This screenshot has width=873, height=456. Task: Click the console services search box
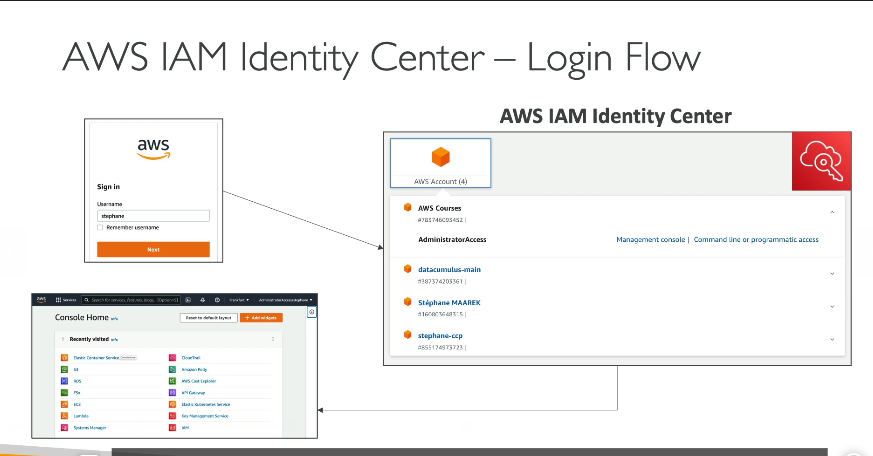point(131,300)
